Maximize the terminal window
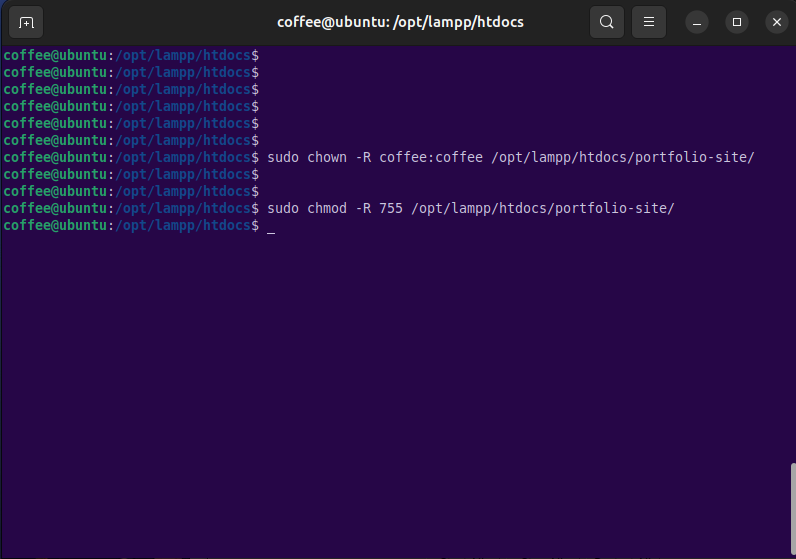This screenshot has height=559, width=796. 737,22
